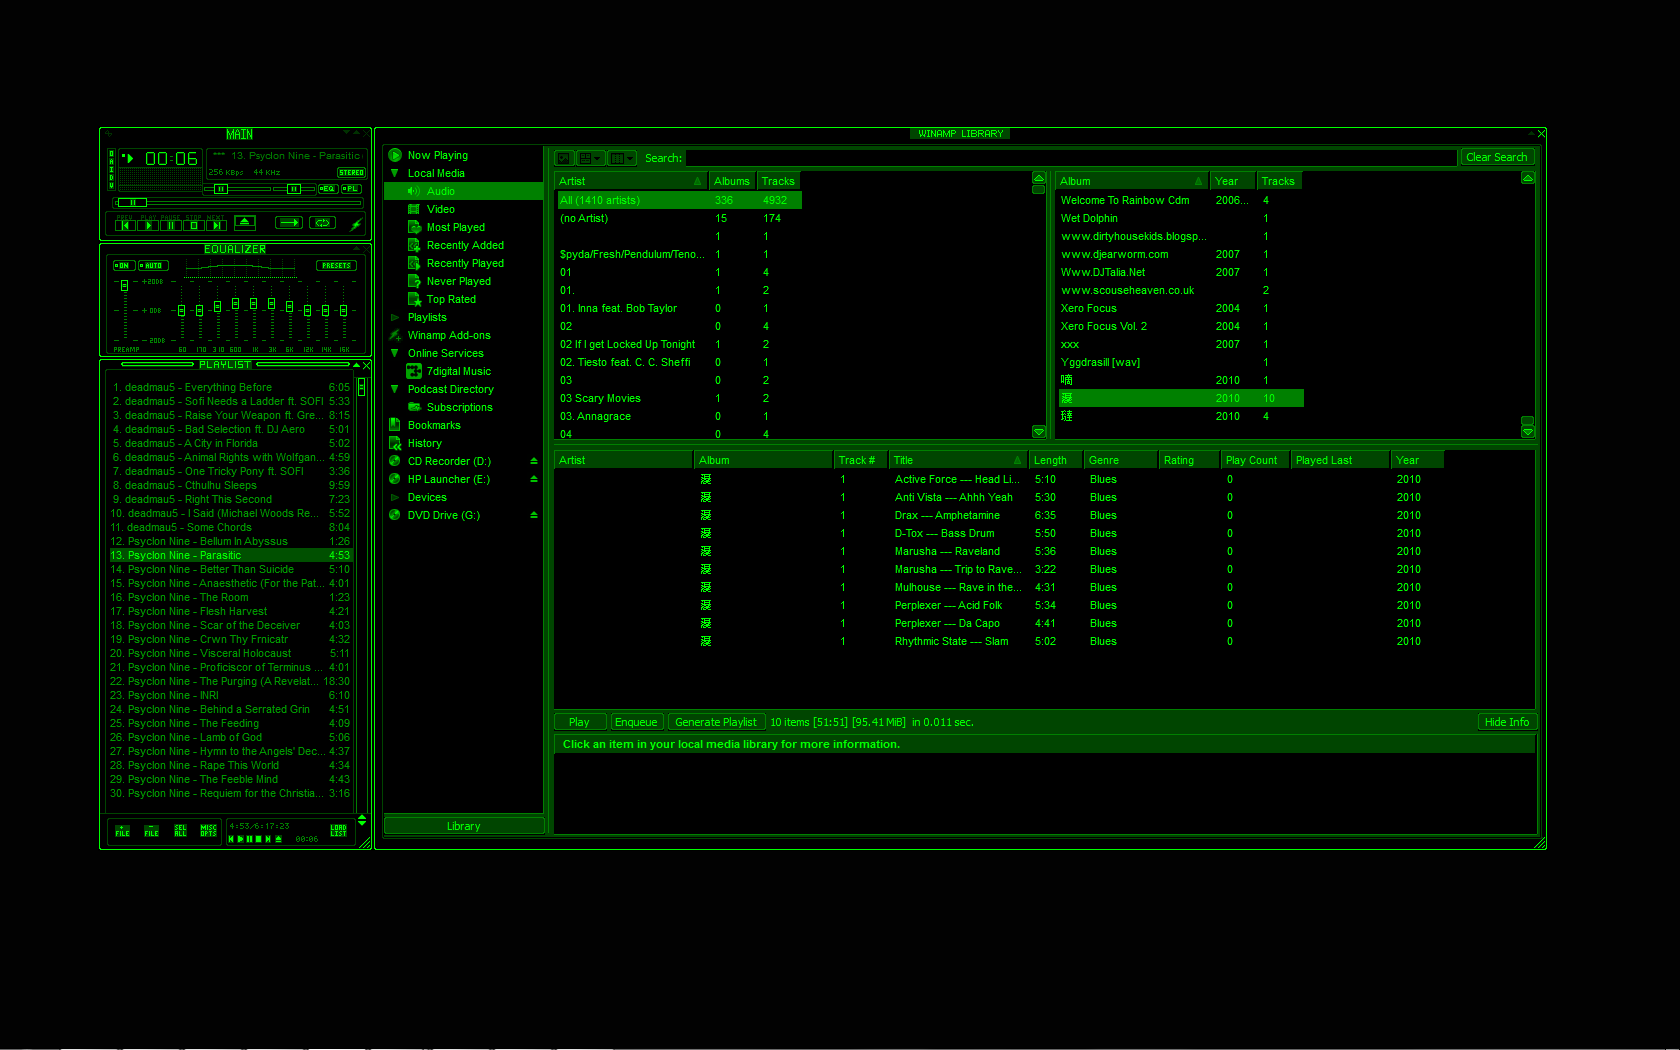The width and height of the screenshot is (1680, 1050).
Task: Sort artists by the Albums column
Action: coord(732,181)
